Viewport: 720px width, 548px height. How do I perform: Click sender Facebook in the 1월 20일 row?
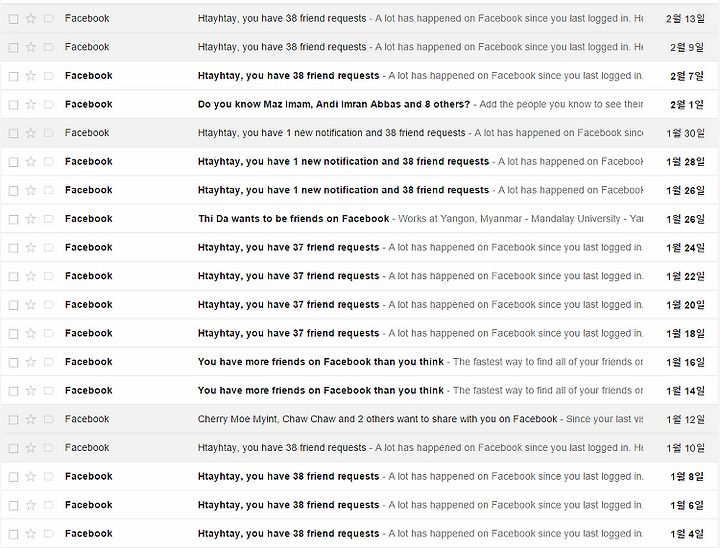[89, 305]
